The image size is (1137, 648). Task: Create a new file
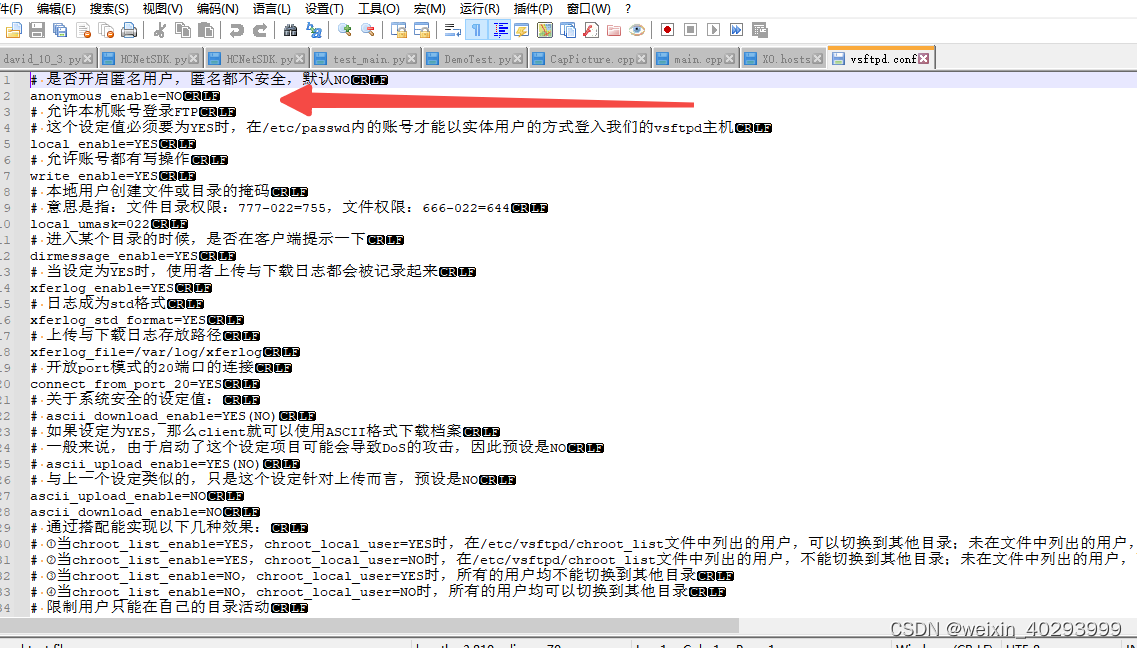8,9
